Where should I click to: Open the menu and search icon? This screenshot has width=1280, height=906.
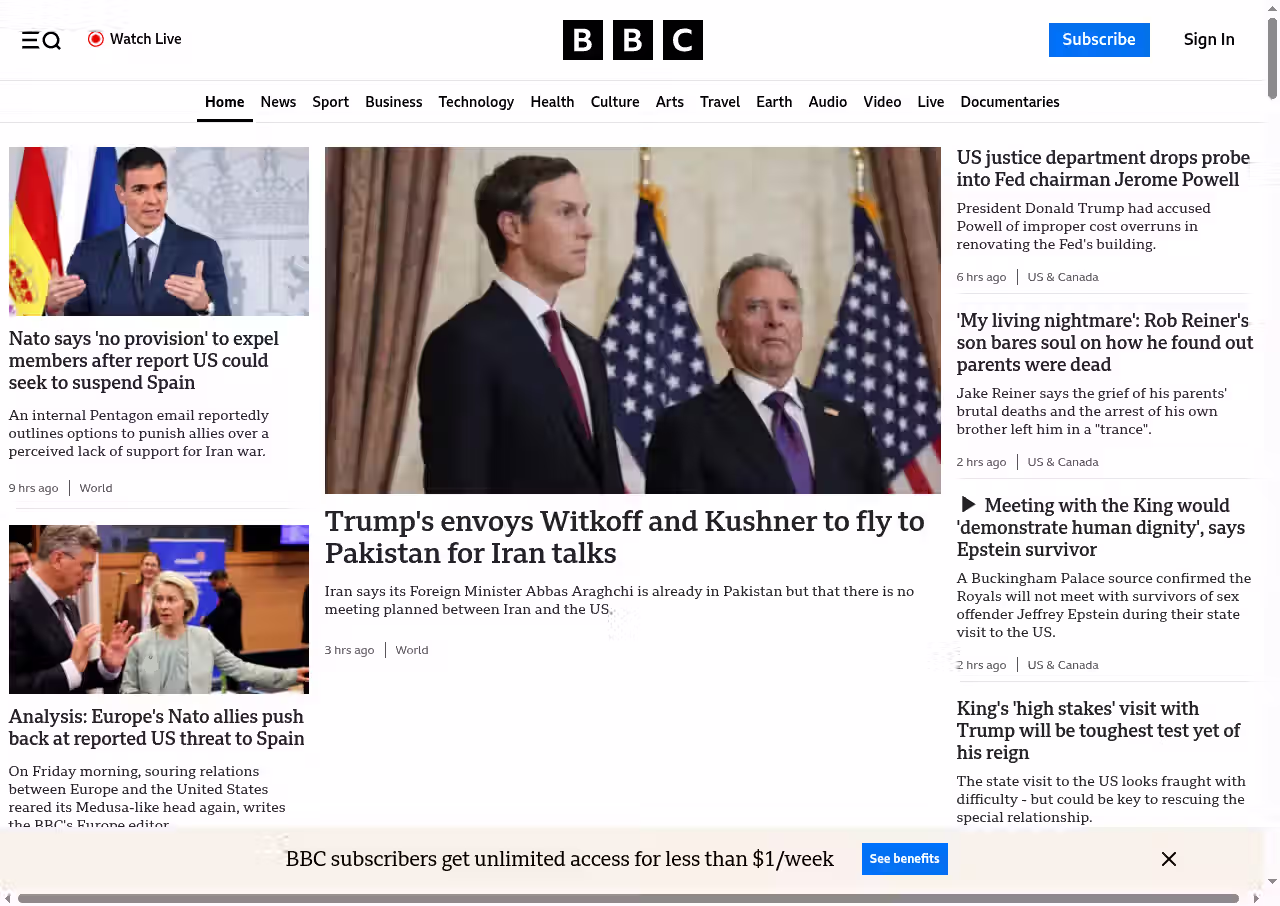(x=41, y=40)
